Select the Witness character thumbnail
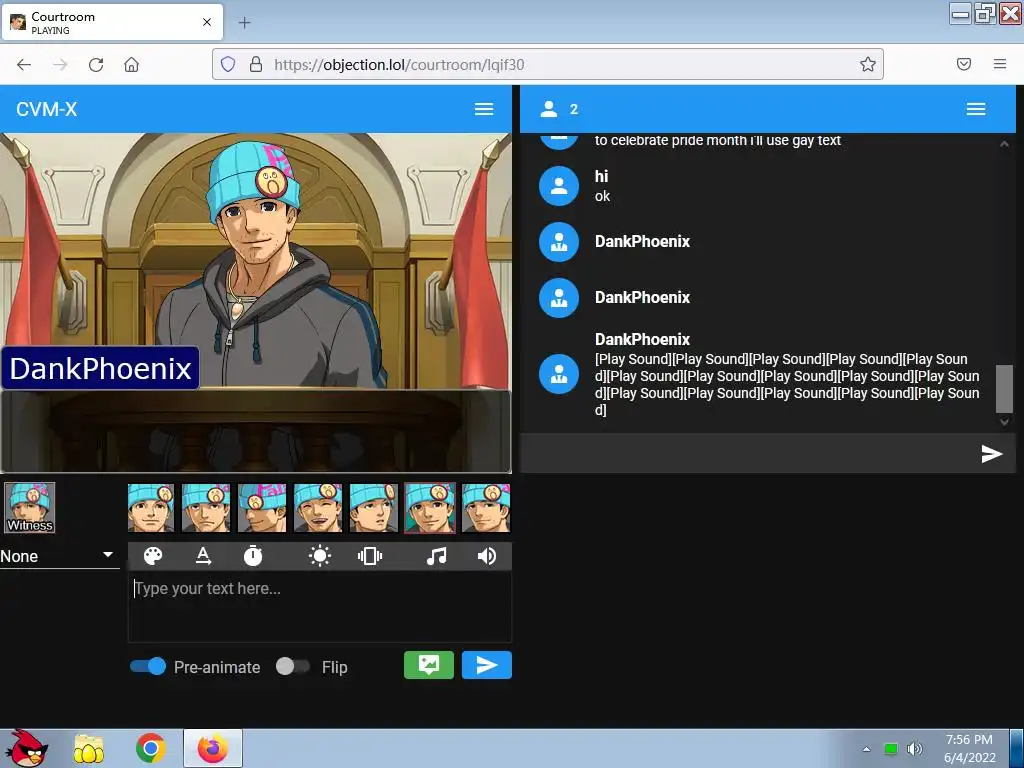The image size is (1024, 768). click(29, 508)
